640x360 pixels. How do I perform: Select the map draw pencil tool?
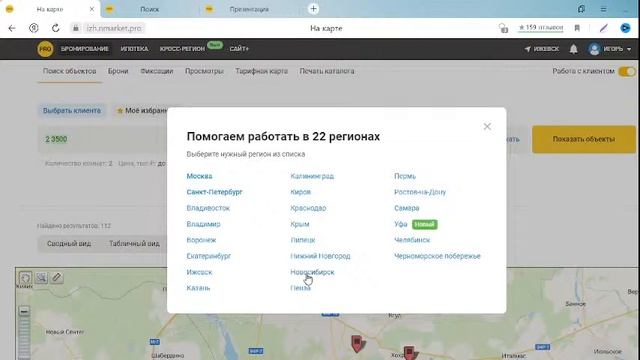pos(57,278)
